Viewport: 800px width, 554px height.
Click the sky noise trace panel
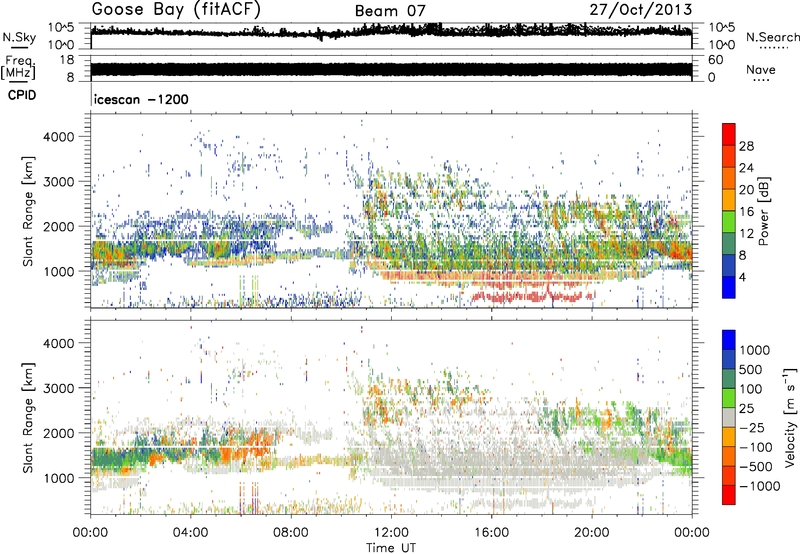[x=391, y=36]
